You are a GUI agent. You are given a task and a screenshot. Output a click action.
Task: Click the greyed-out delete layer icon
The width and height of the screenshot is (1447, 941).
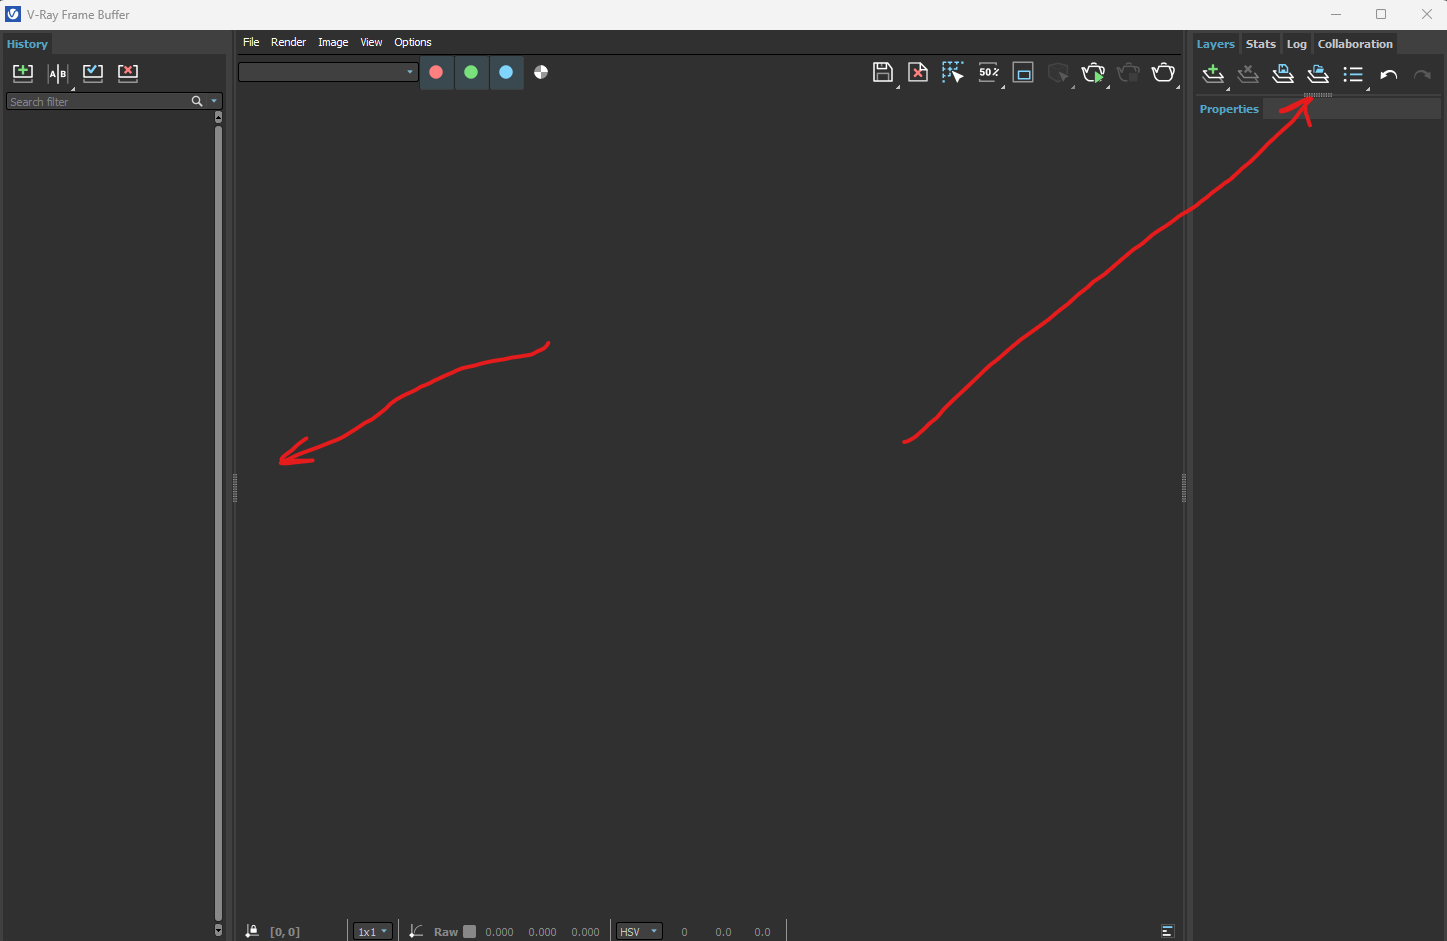click(x=1248, y=74)
